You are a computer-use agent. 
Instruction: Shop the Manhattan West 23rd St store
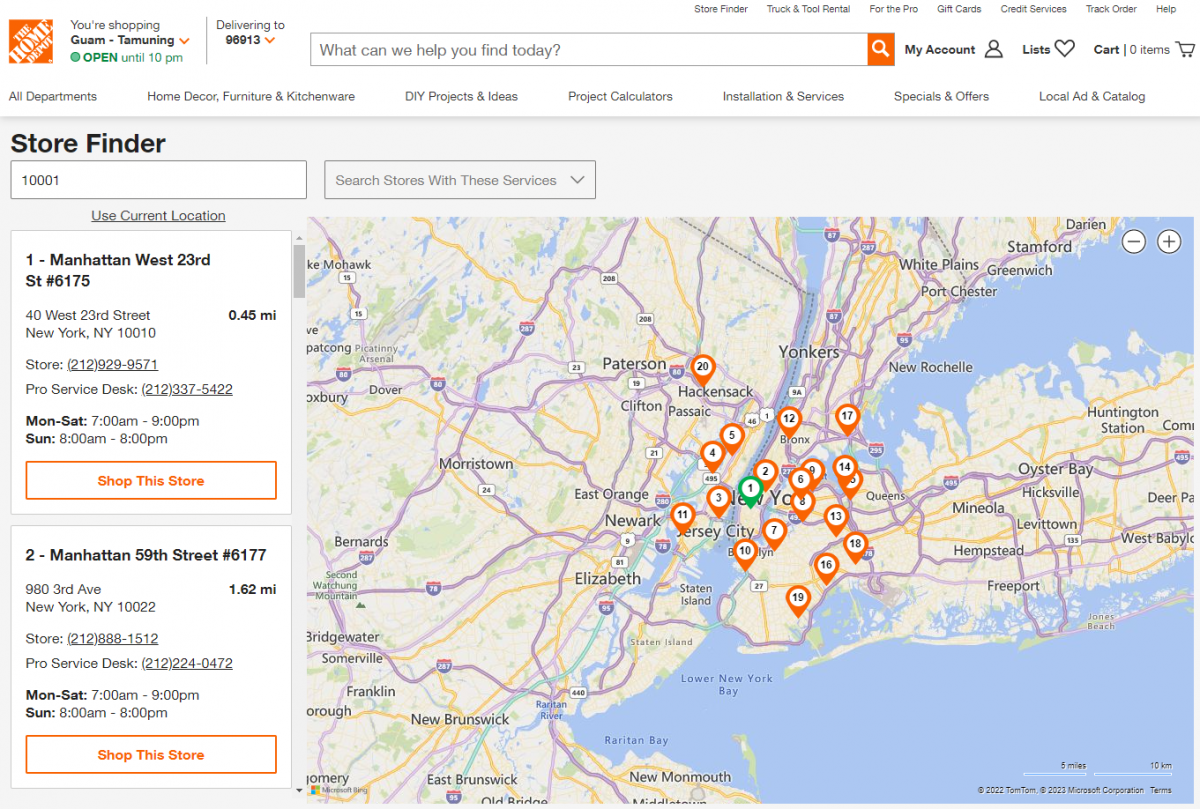151,481
